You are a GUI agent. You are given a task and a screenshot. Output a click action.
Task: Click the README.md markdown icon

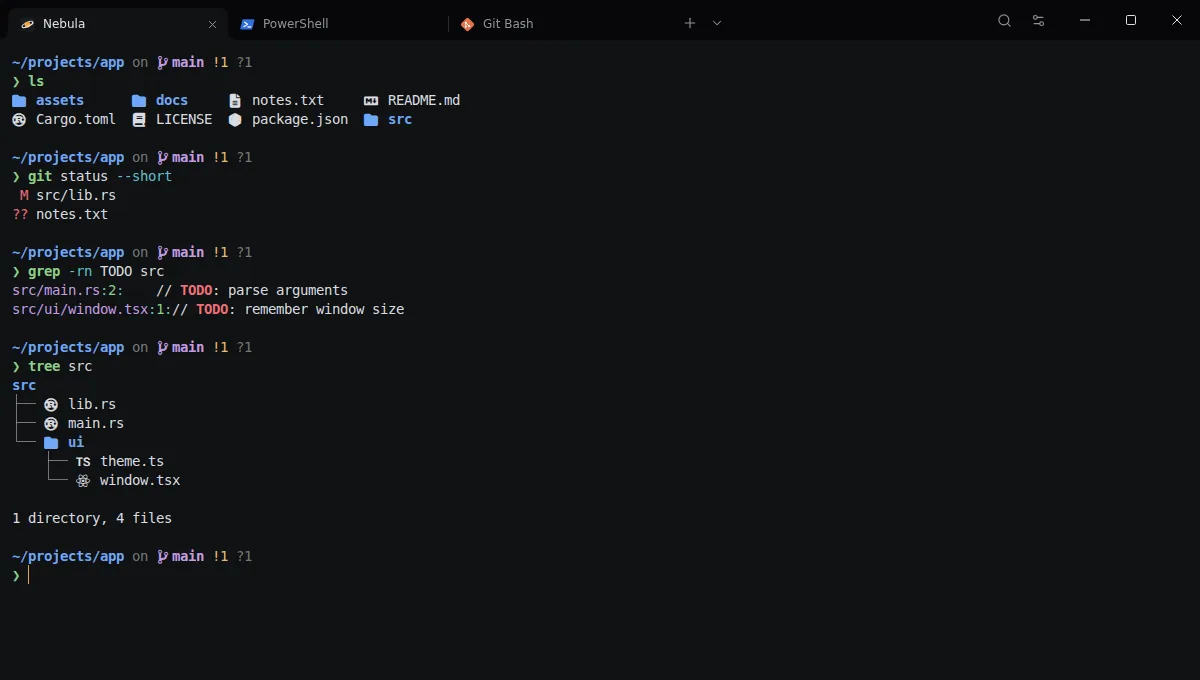[371, 100]
